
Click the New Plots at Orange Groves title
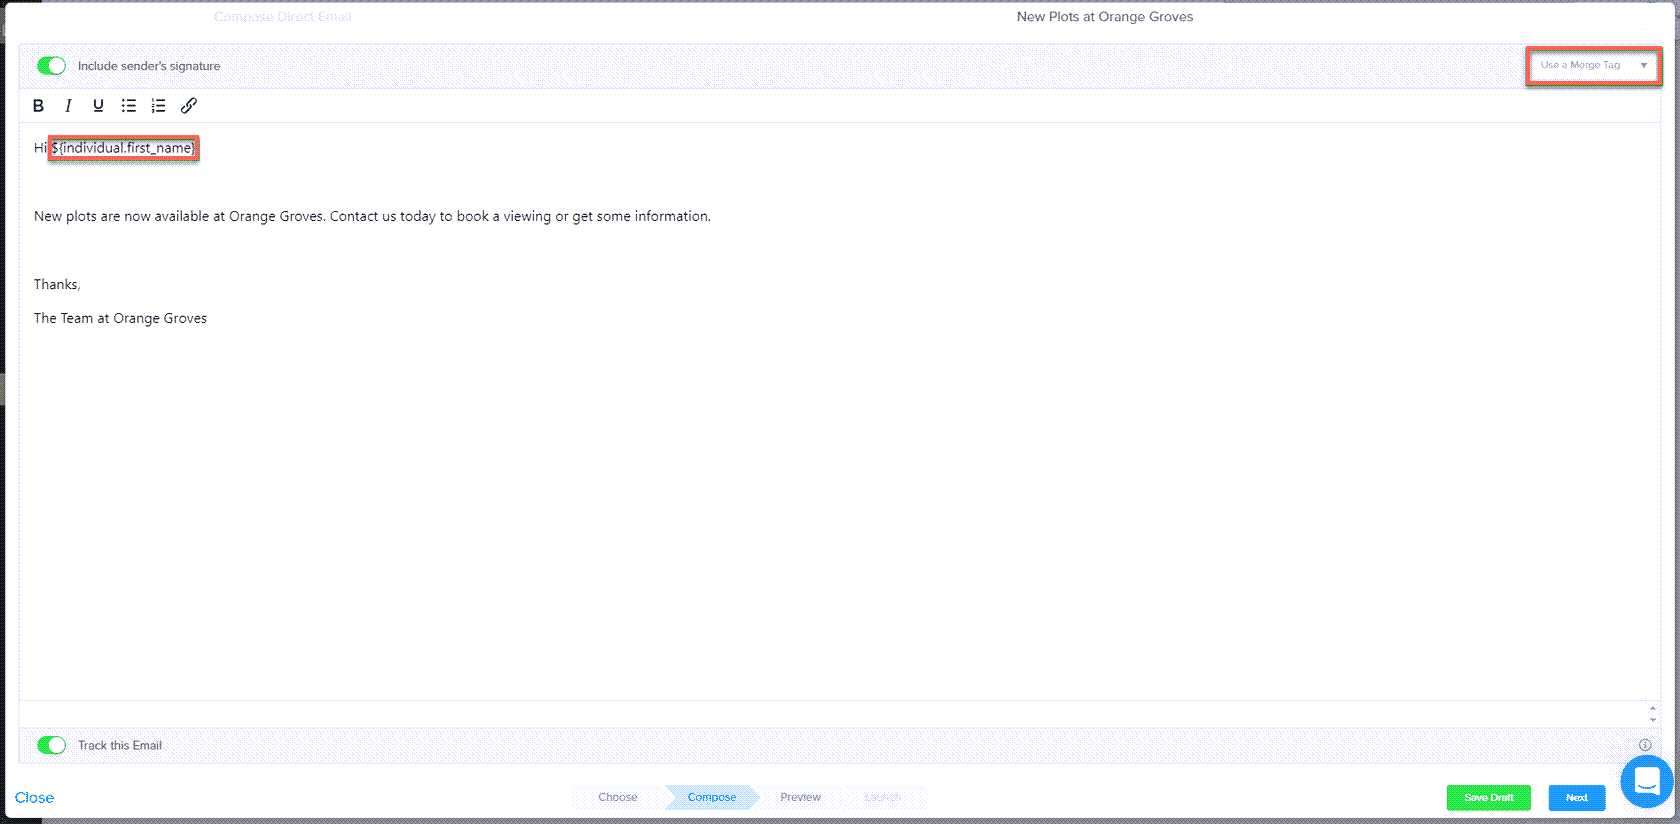1105,17
